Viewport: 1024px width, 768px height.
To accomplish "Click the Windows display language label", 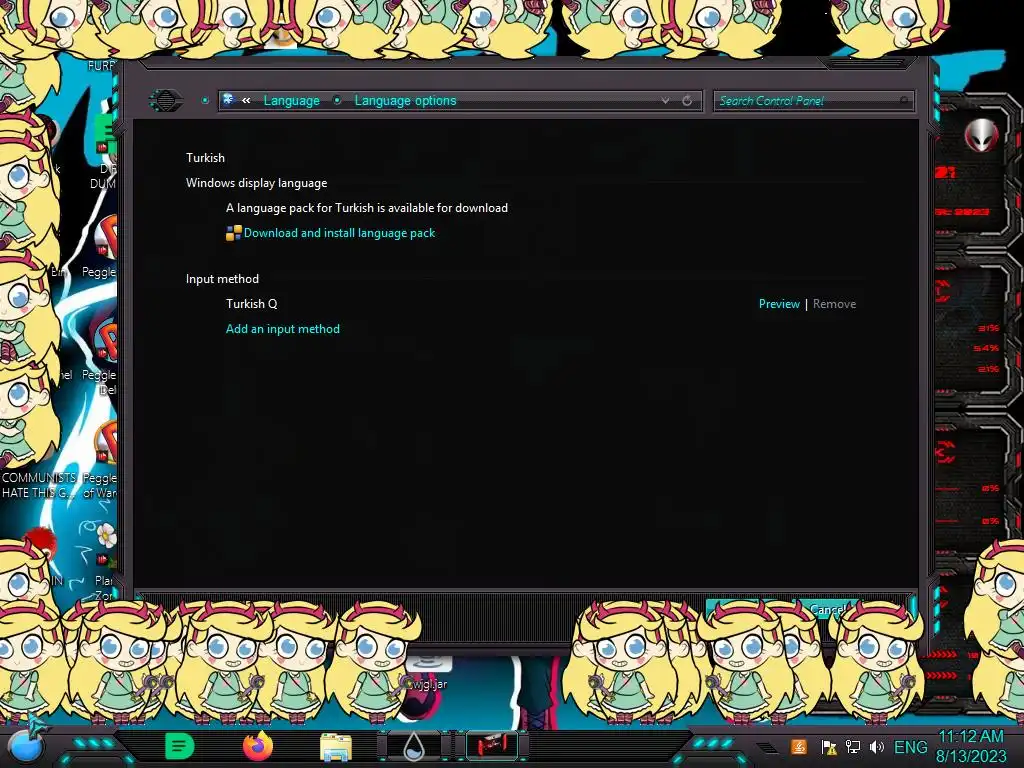I will click(256, 184).
